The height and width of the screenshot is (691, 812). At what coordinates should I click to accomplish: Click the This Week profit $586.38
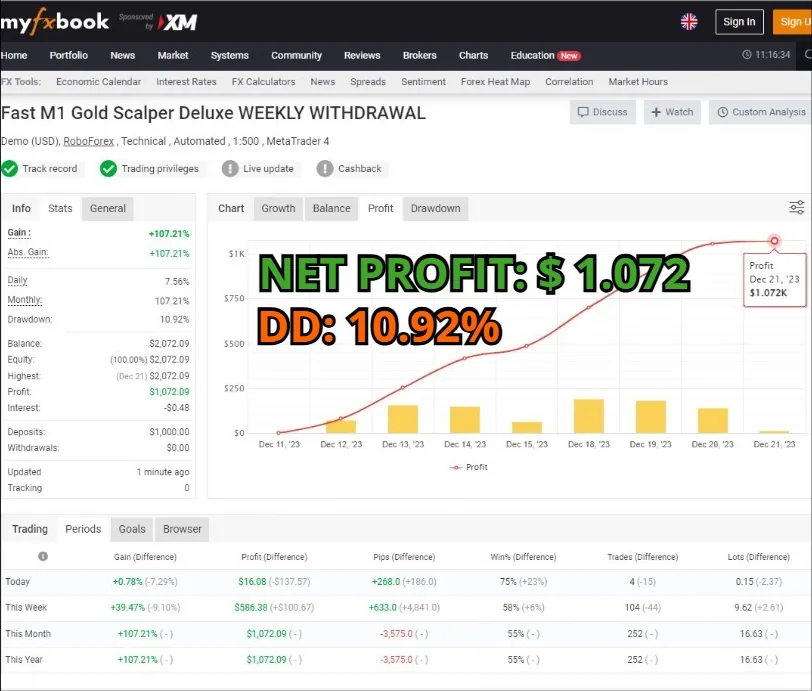pyautogui.click(x=251, y=608)
